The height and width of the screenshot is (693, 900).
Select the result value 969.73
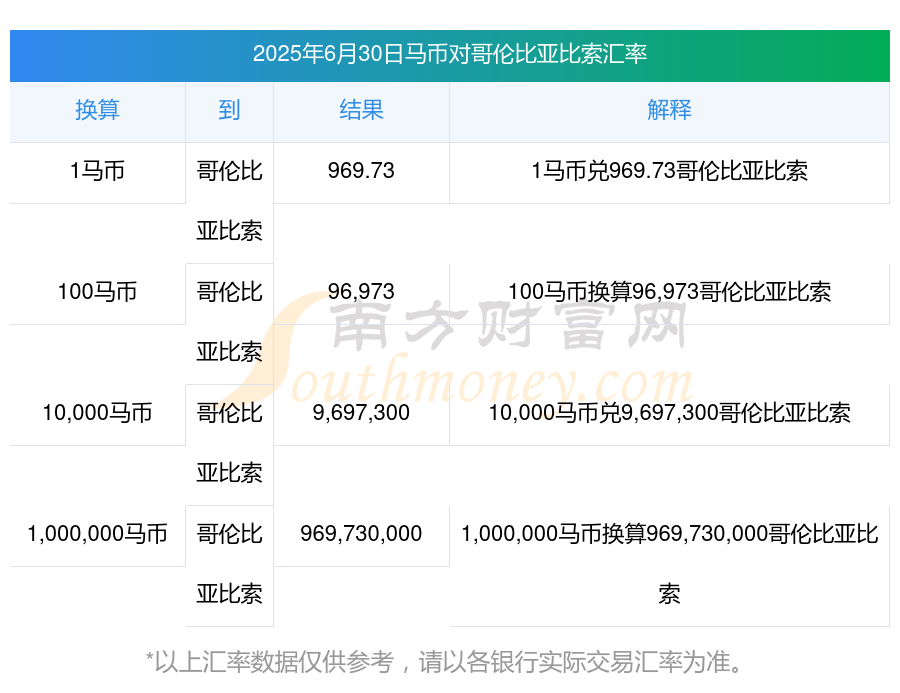coord(361,171)
